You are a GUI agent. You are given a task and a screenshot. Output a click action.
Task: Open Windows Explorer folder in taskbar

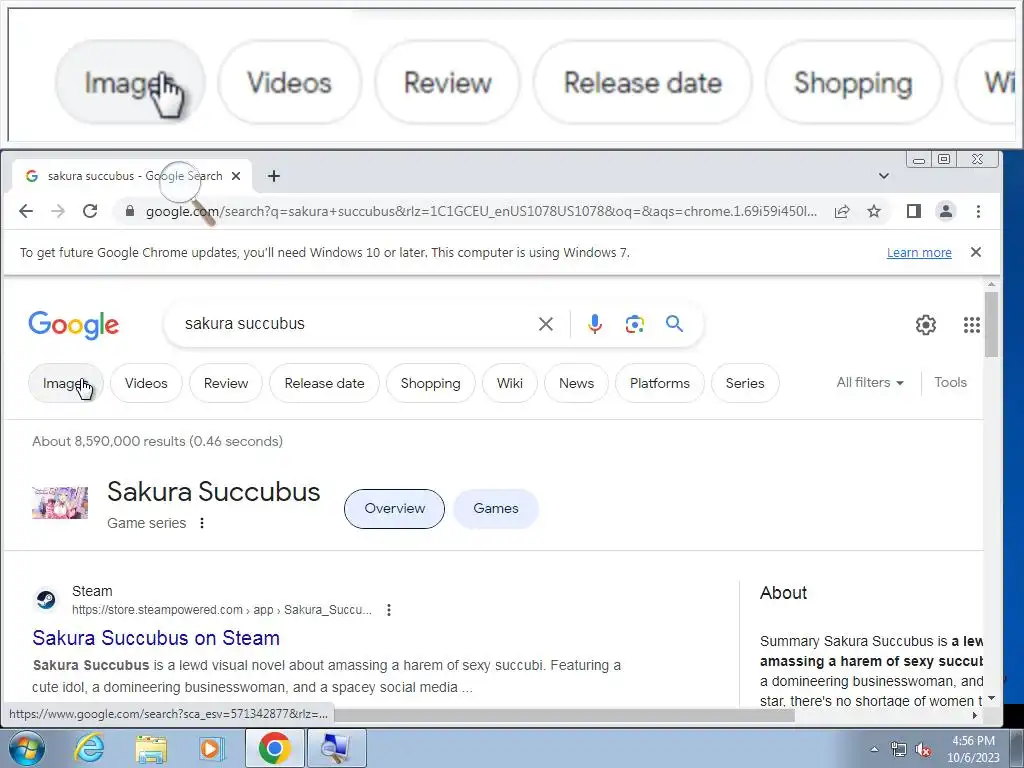coord(151,748)
